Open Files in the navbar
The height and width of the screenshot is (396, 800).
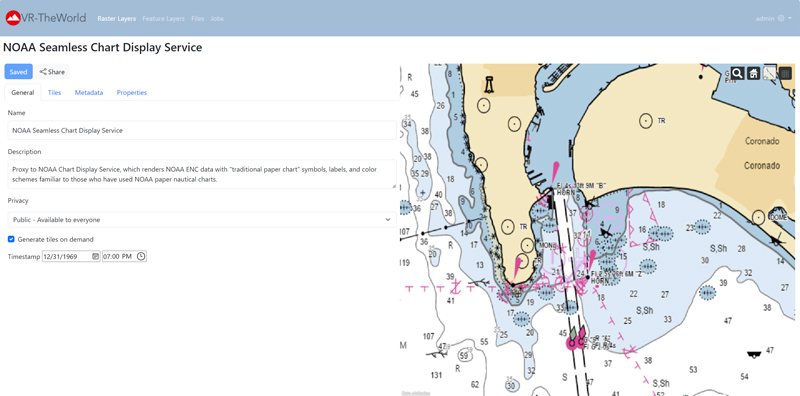197,18
